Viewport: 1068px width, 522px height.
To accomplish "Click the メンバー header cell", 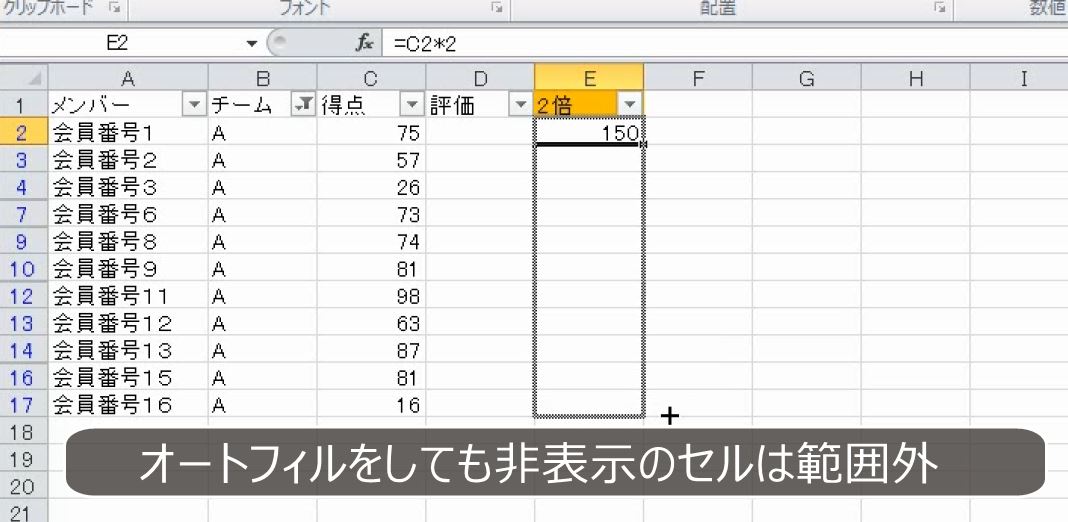I will coord(128,105).
